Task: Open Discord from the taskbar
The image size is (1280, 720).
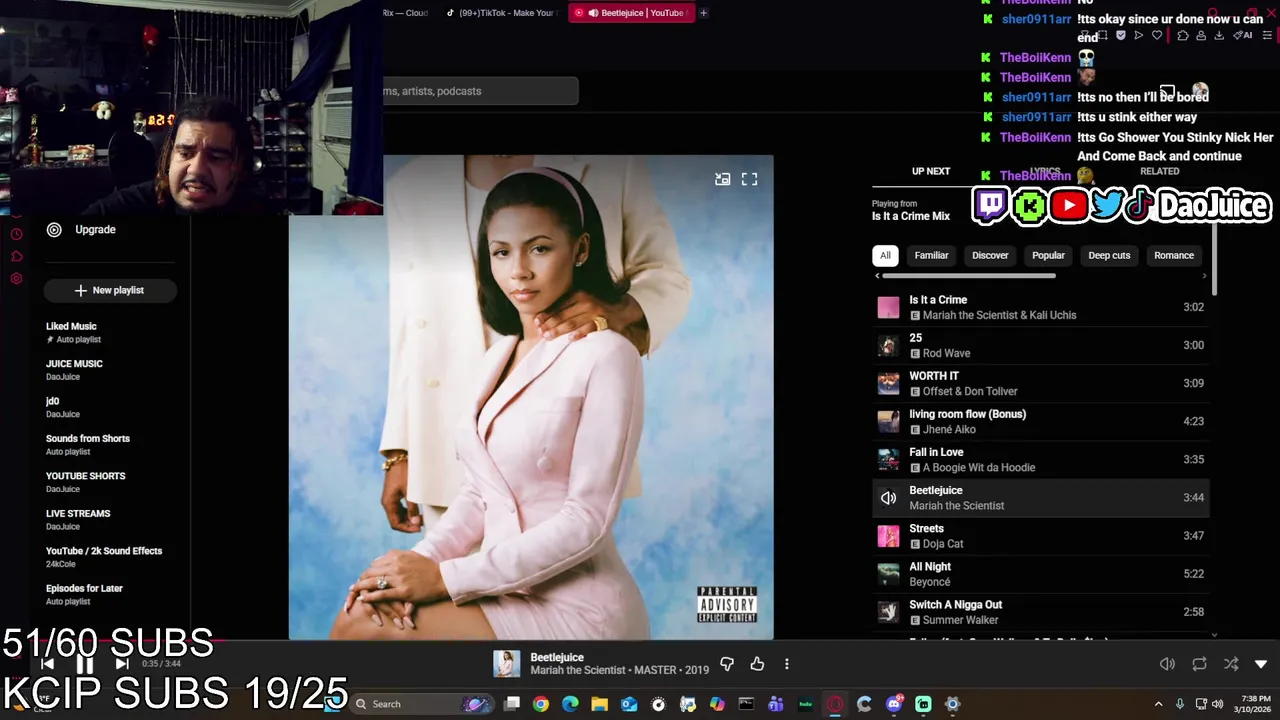Action: pos(894,704)
